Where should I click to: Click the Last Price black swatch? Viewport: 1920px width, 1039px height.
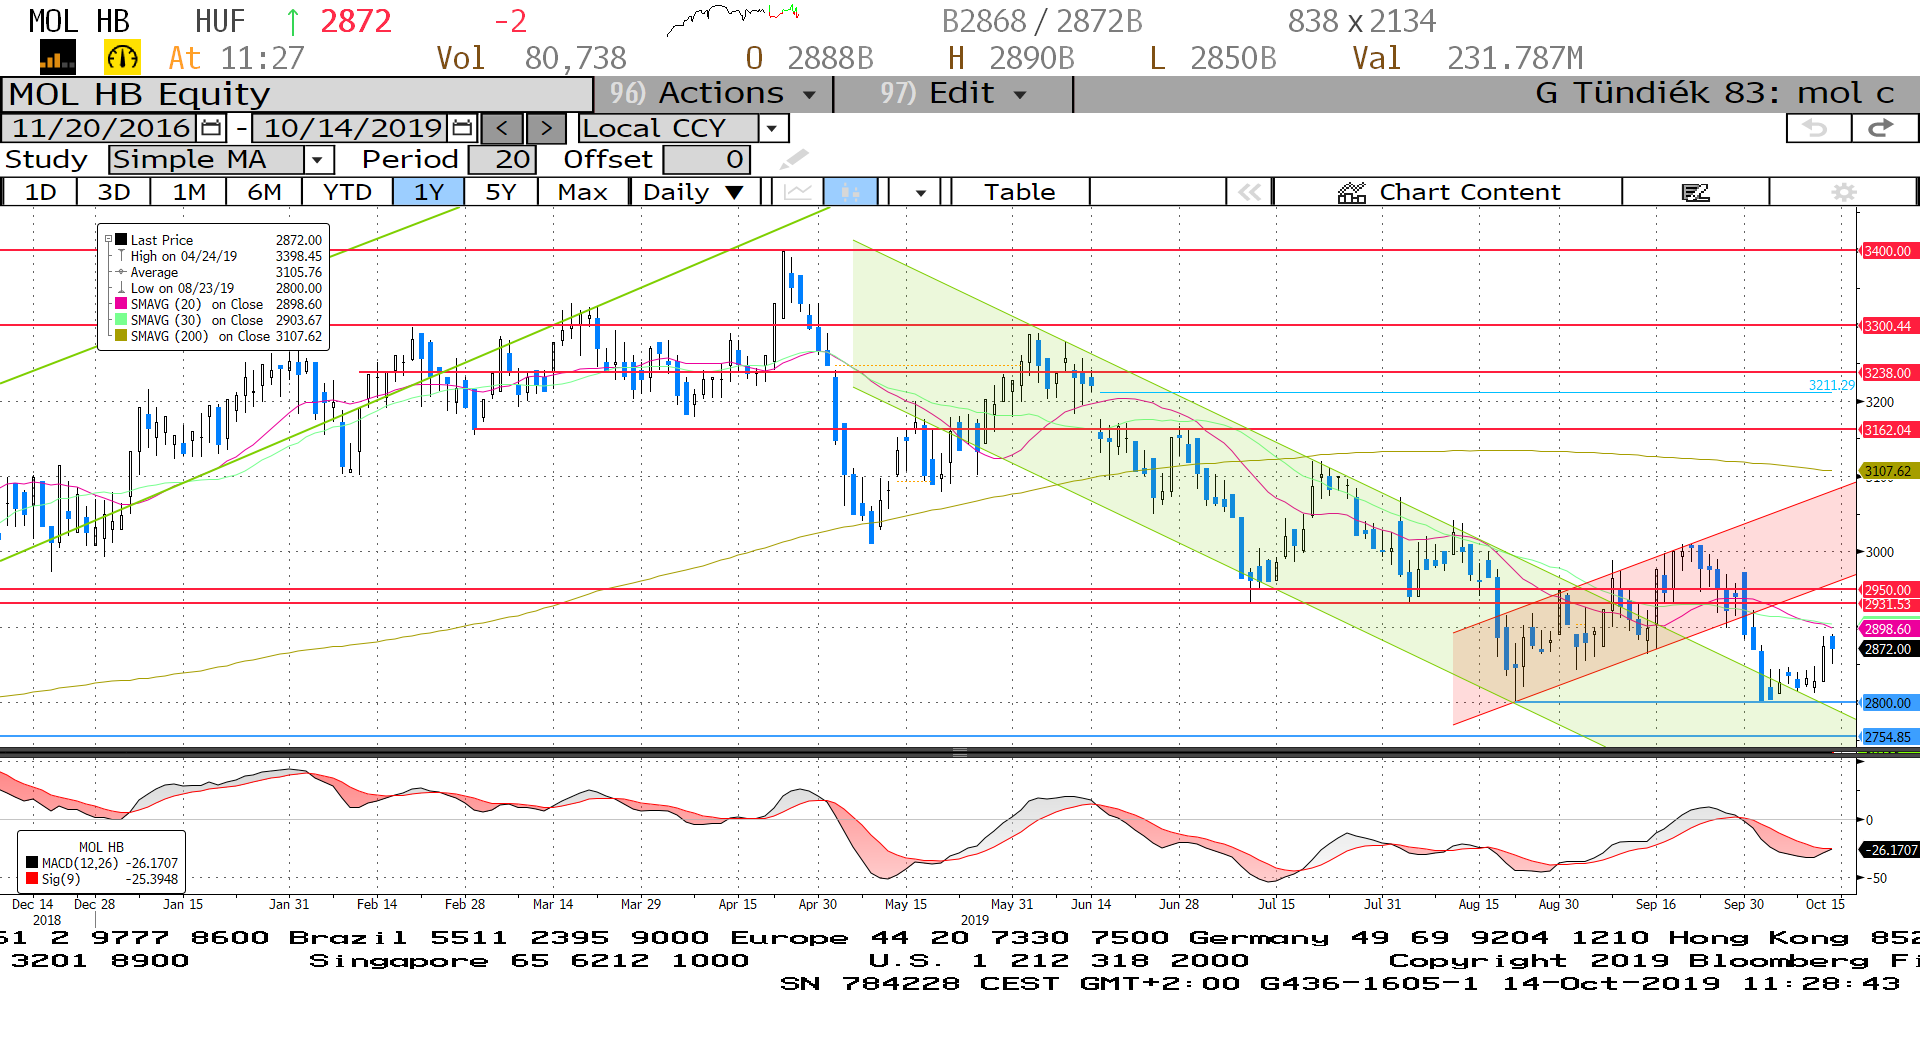point(121,240)
